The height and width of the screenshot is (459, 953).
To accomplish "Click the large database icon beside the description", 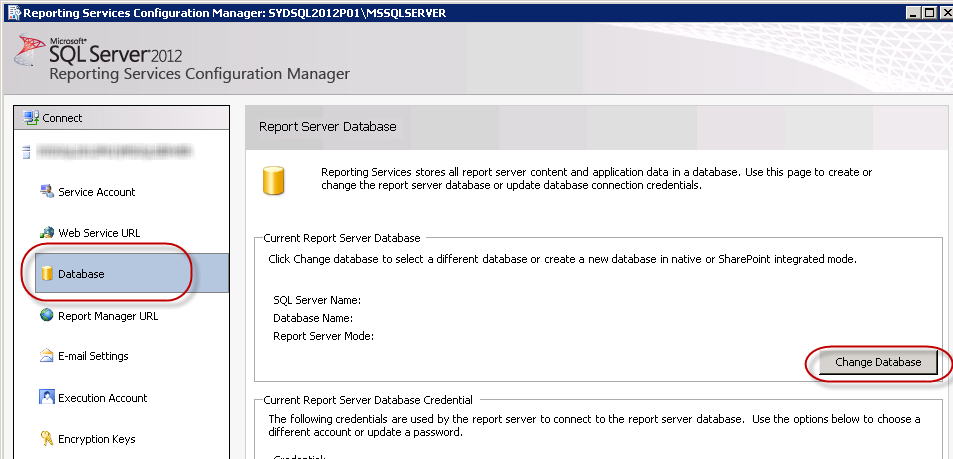I will click(274, 181).
